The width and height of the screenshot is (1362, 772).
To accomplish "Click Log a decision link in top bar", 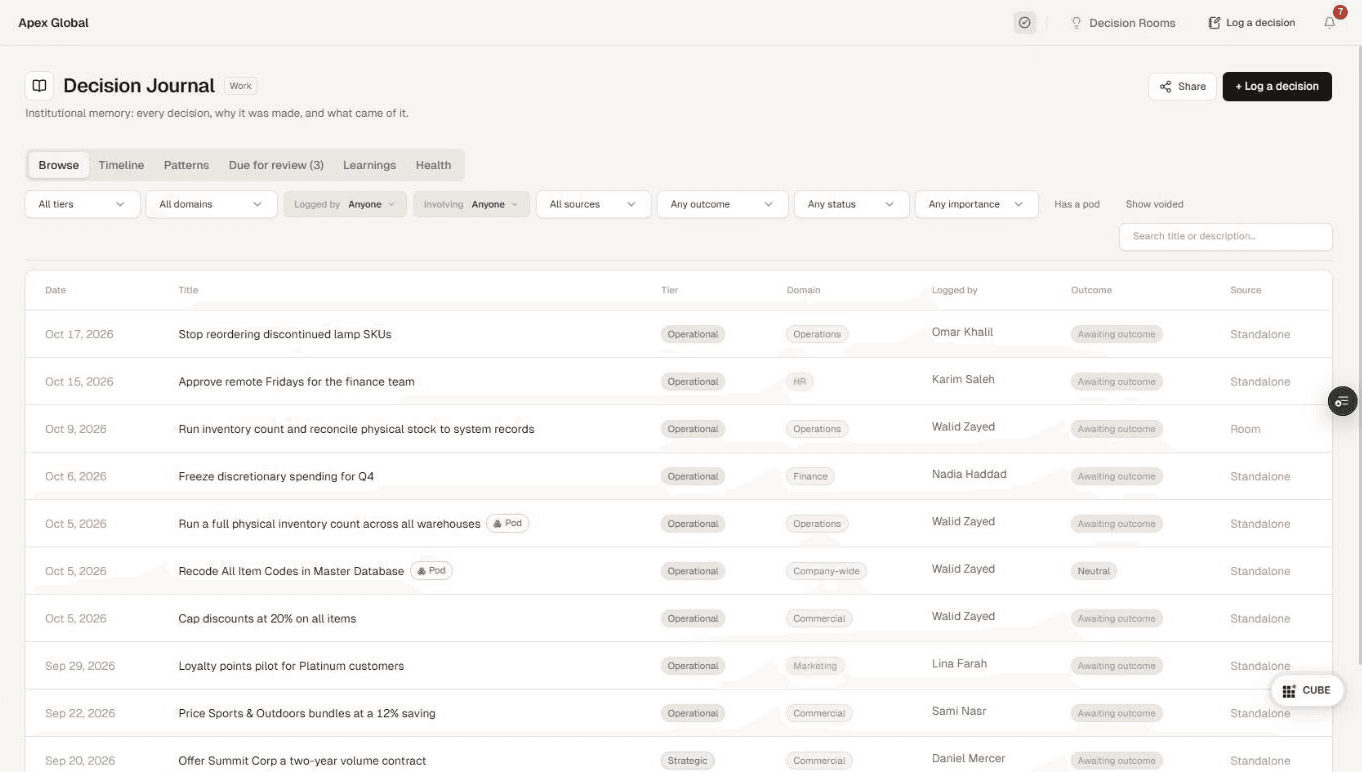I will coord(1251,22).
